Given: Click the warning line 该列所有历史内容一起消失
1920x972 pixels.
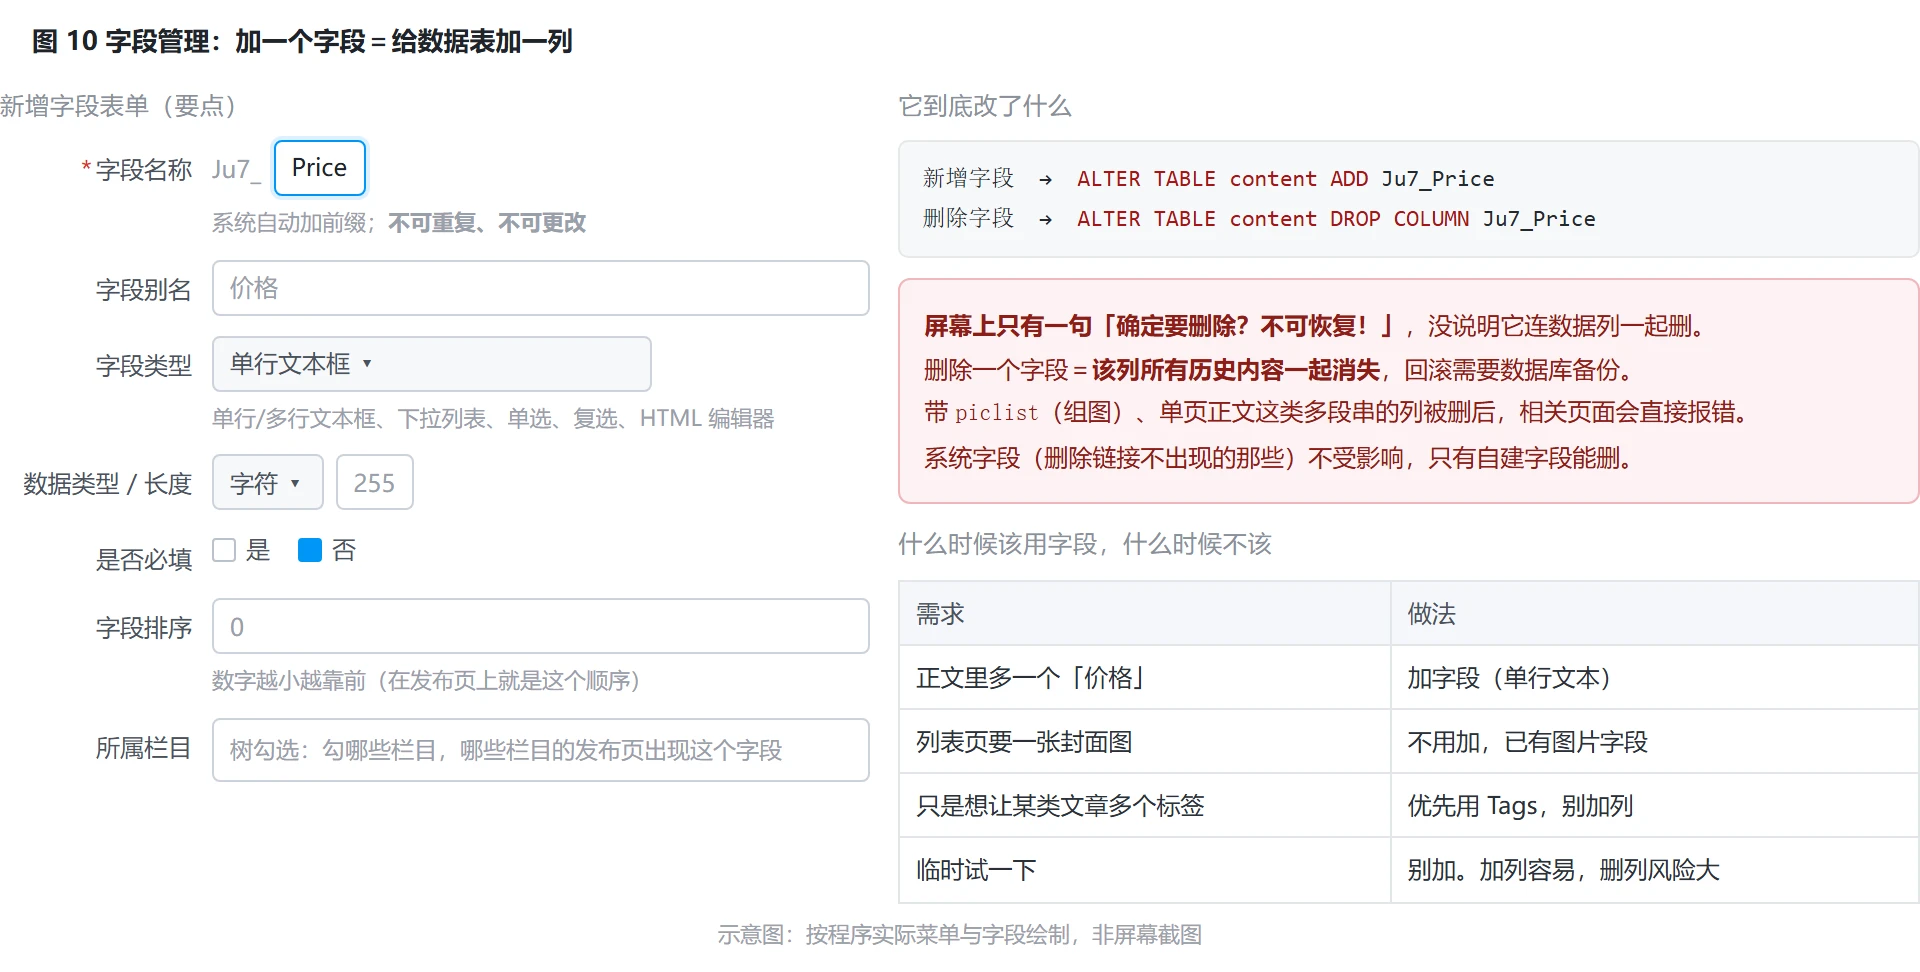Looking at the screenshot, I should point(1278,370).
